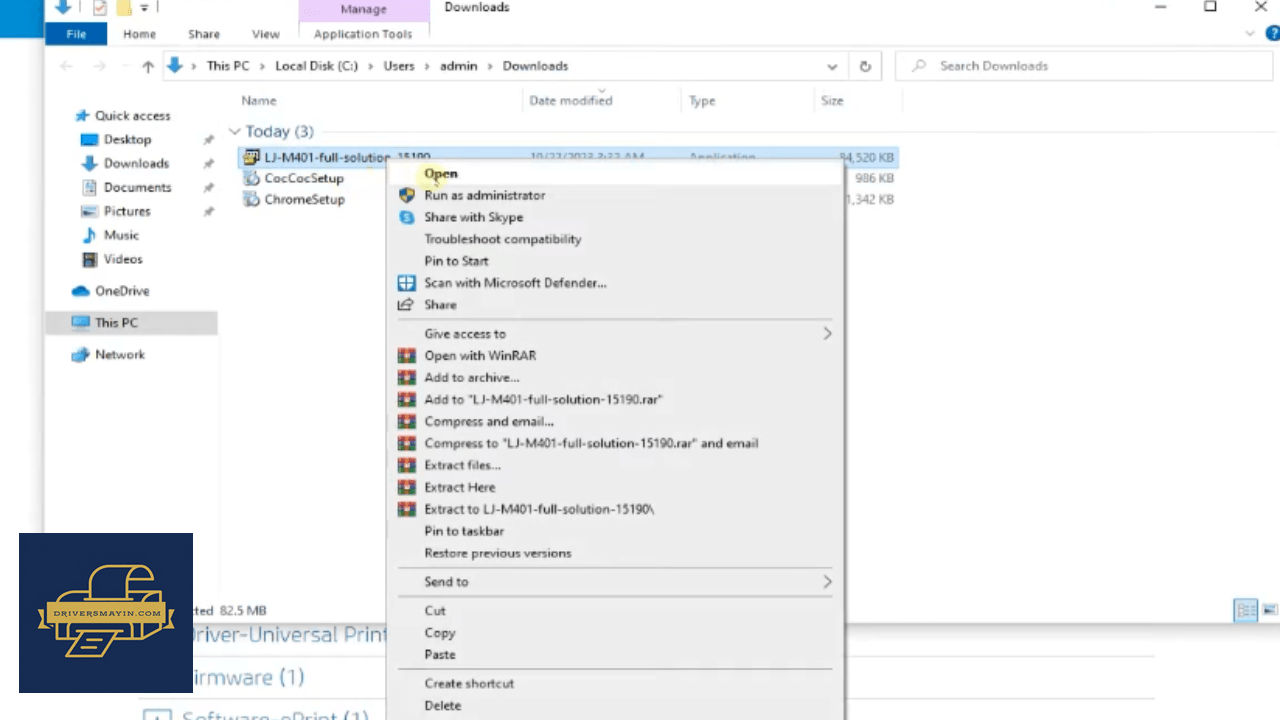Expand the ribbon using the chevron
Screen dimensions: 1280x720
click(x=1252, y=33)
